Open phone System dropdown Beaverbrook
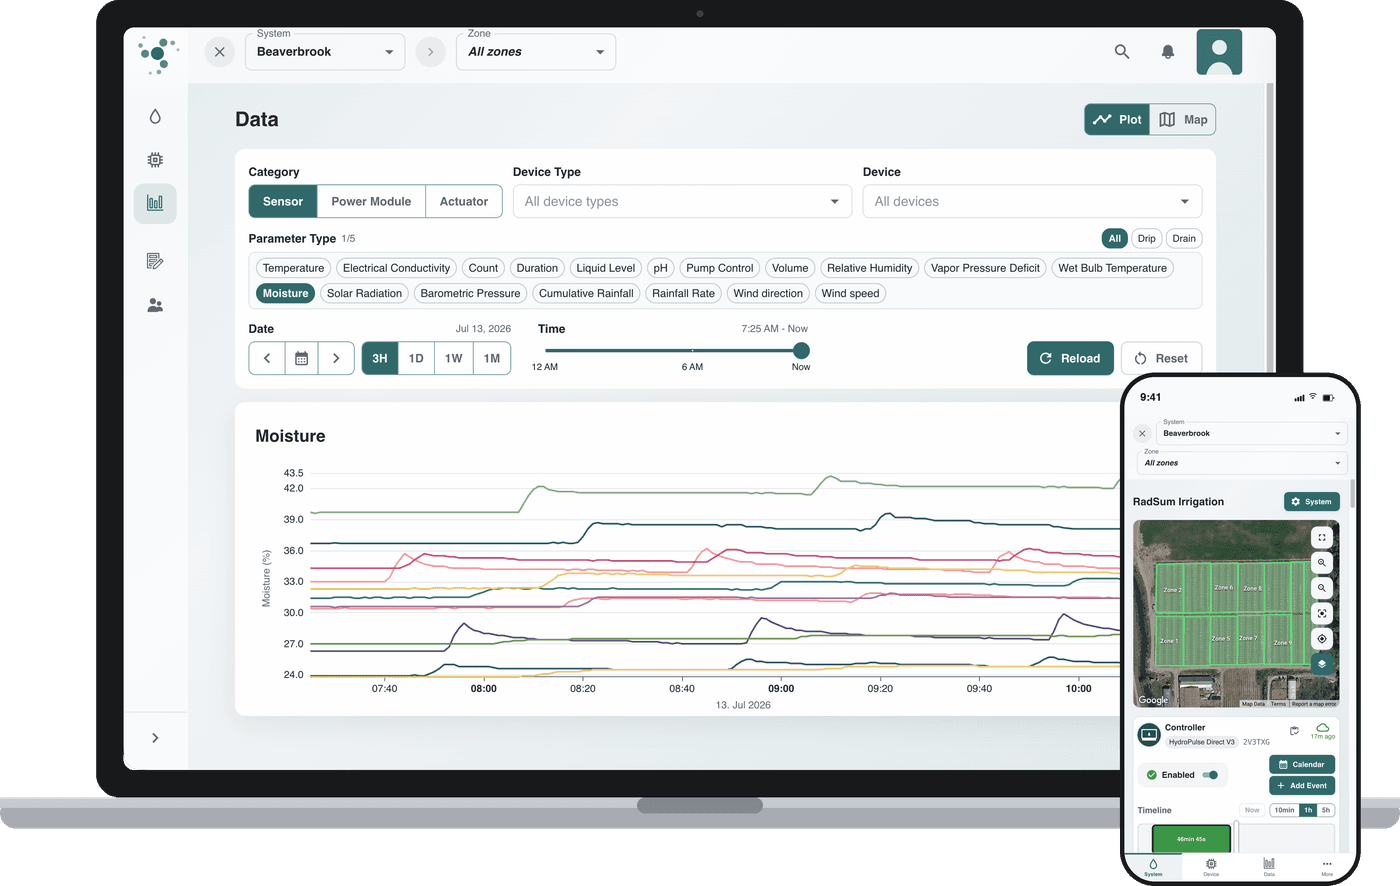This screenshot has height=886, width=1400. [1252, 433]
